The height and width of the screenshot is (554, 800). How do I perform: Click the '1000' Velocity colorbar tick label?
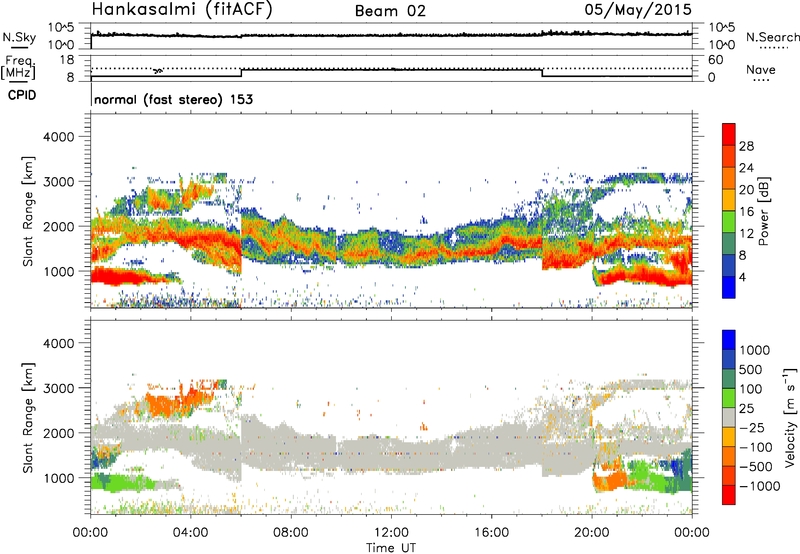point(755,350)
